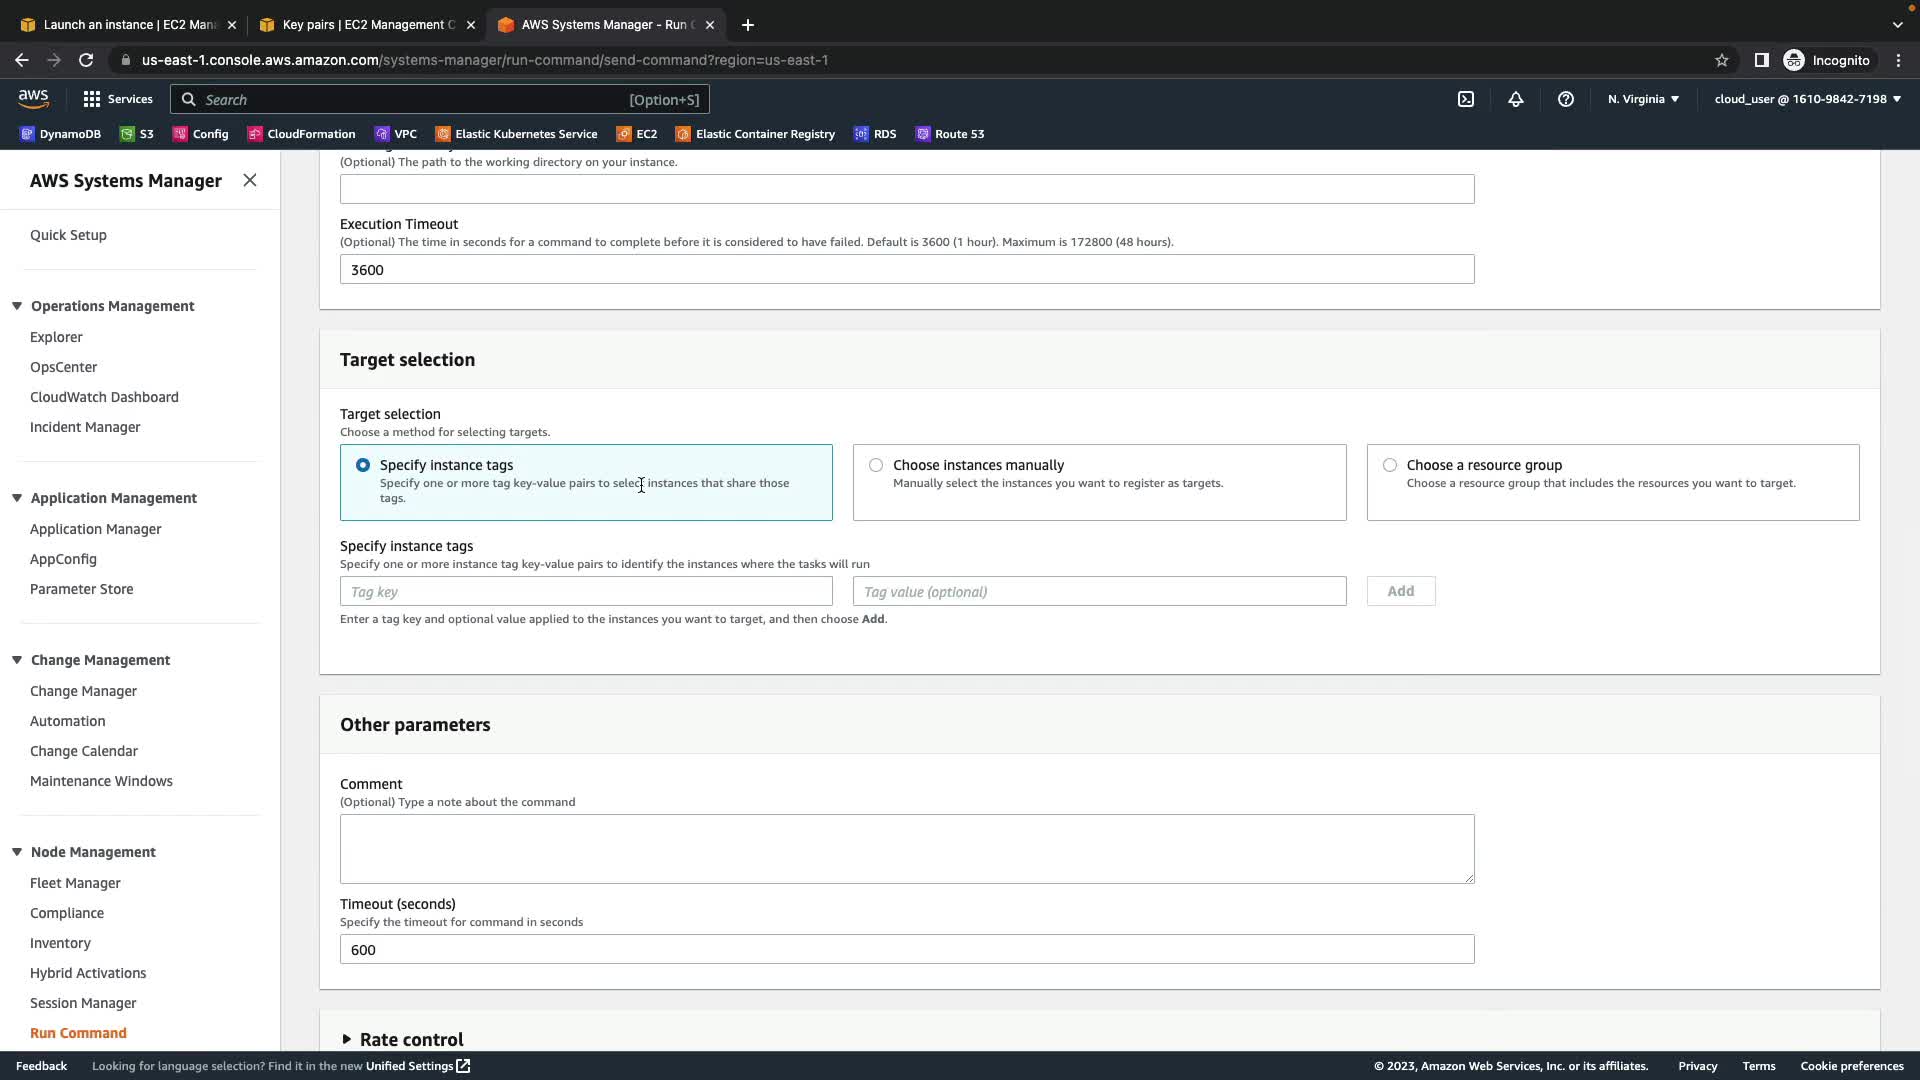Bookmark page with the star icon
This screenshot has height=1080, width=1920.
pos(1721,60)
